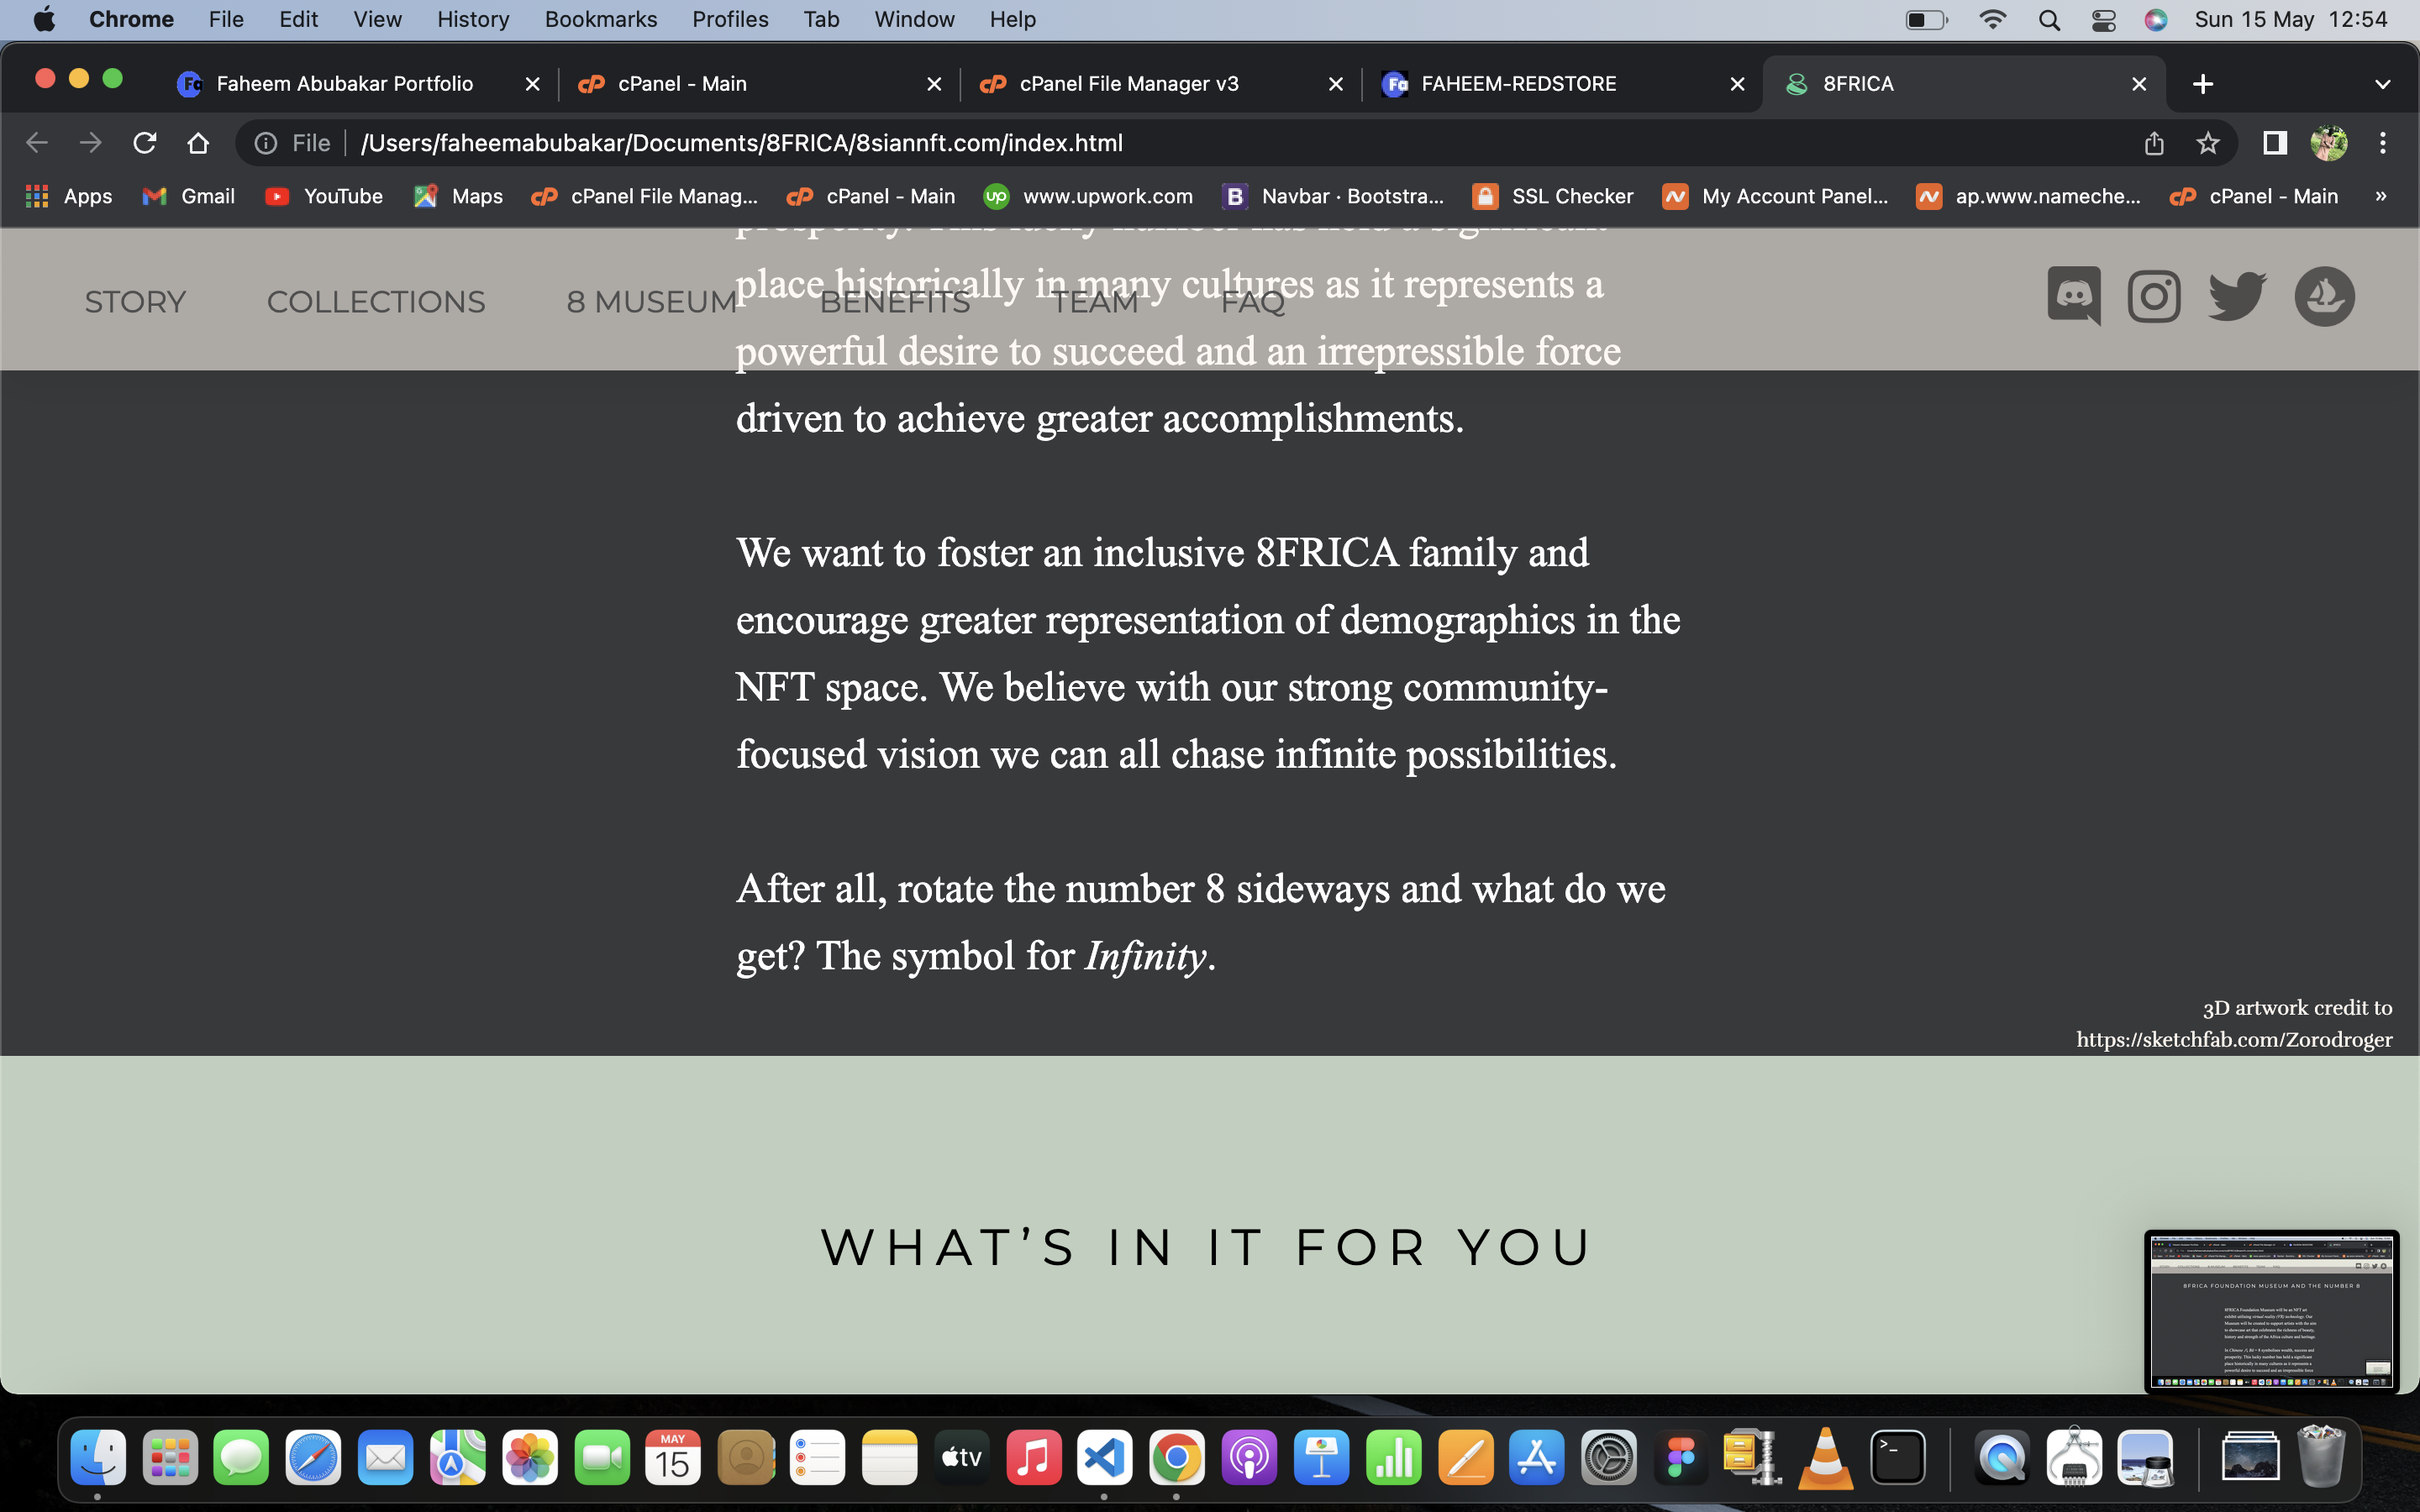The image size is (2420, 1512).
Task: Open the Discord icon in site header
Action: [2074, 296]
